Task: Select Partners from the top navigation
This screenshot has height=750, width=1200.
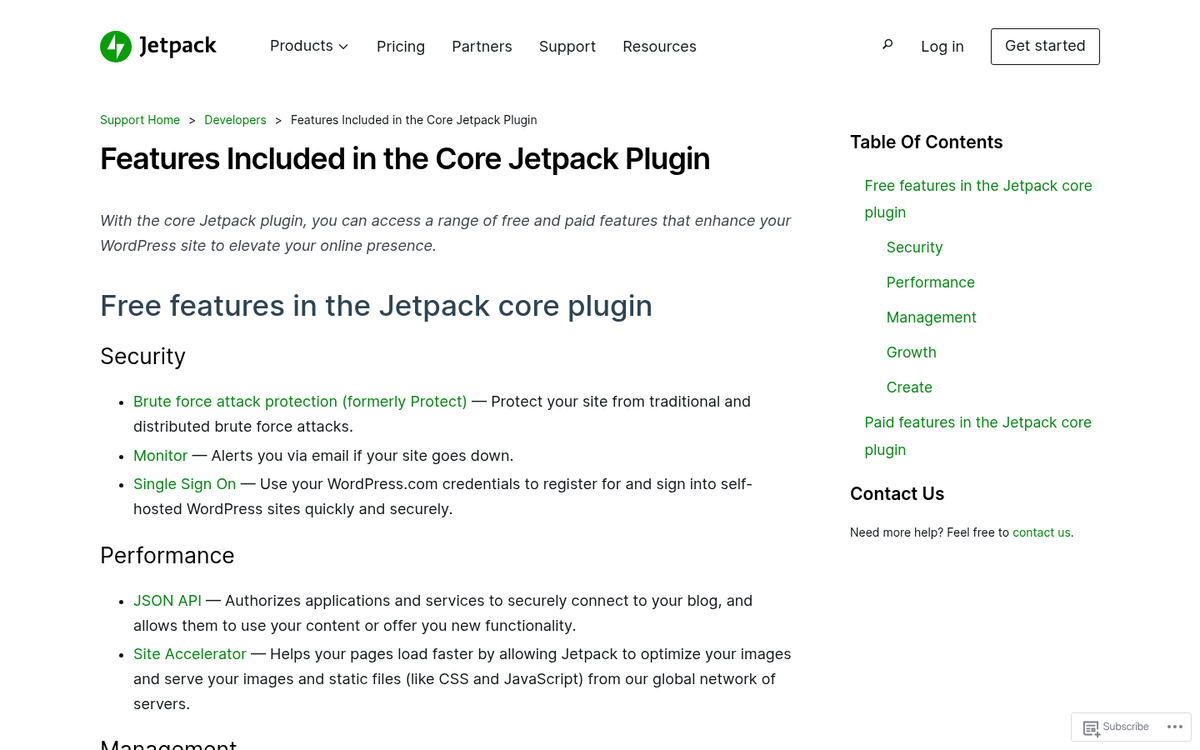Action: 482,46
